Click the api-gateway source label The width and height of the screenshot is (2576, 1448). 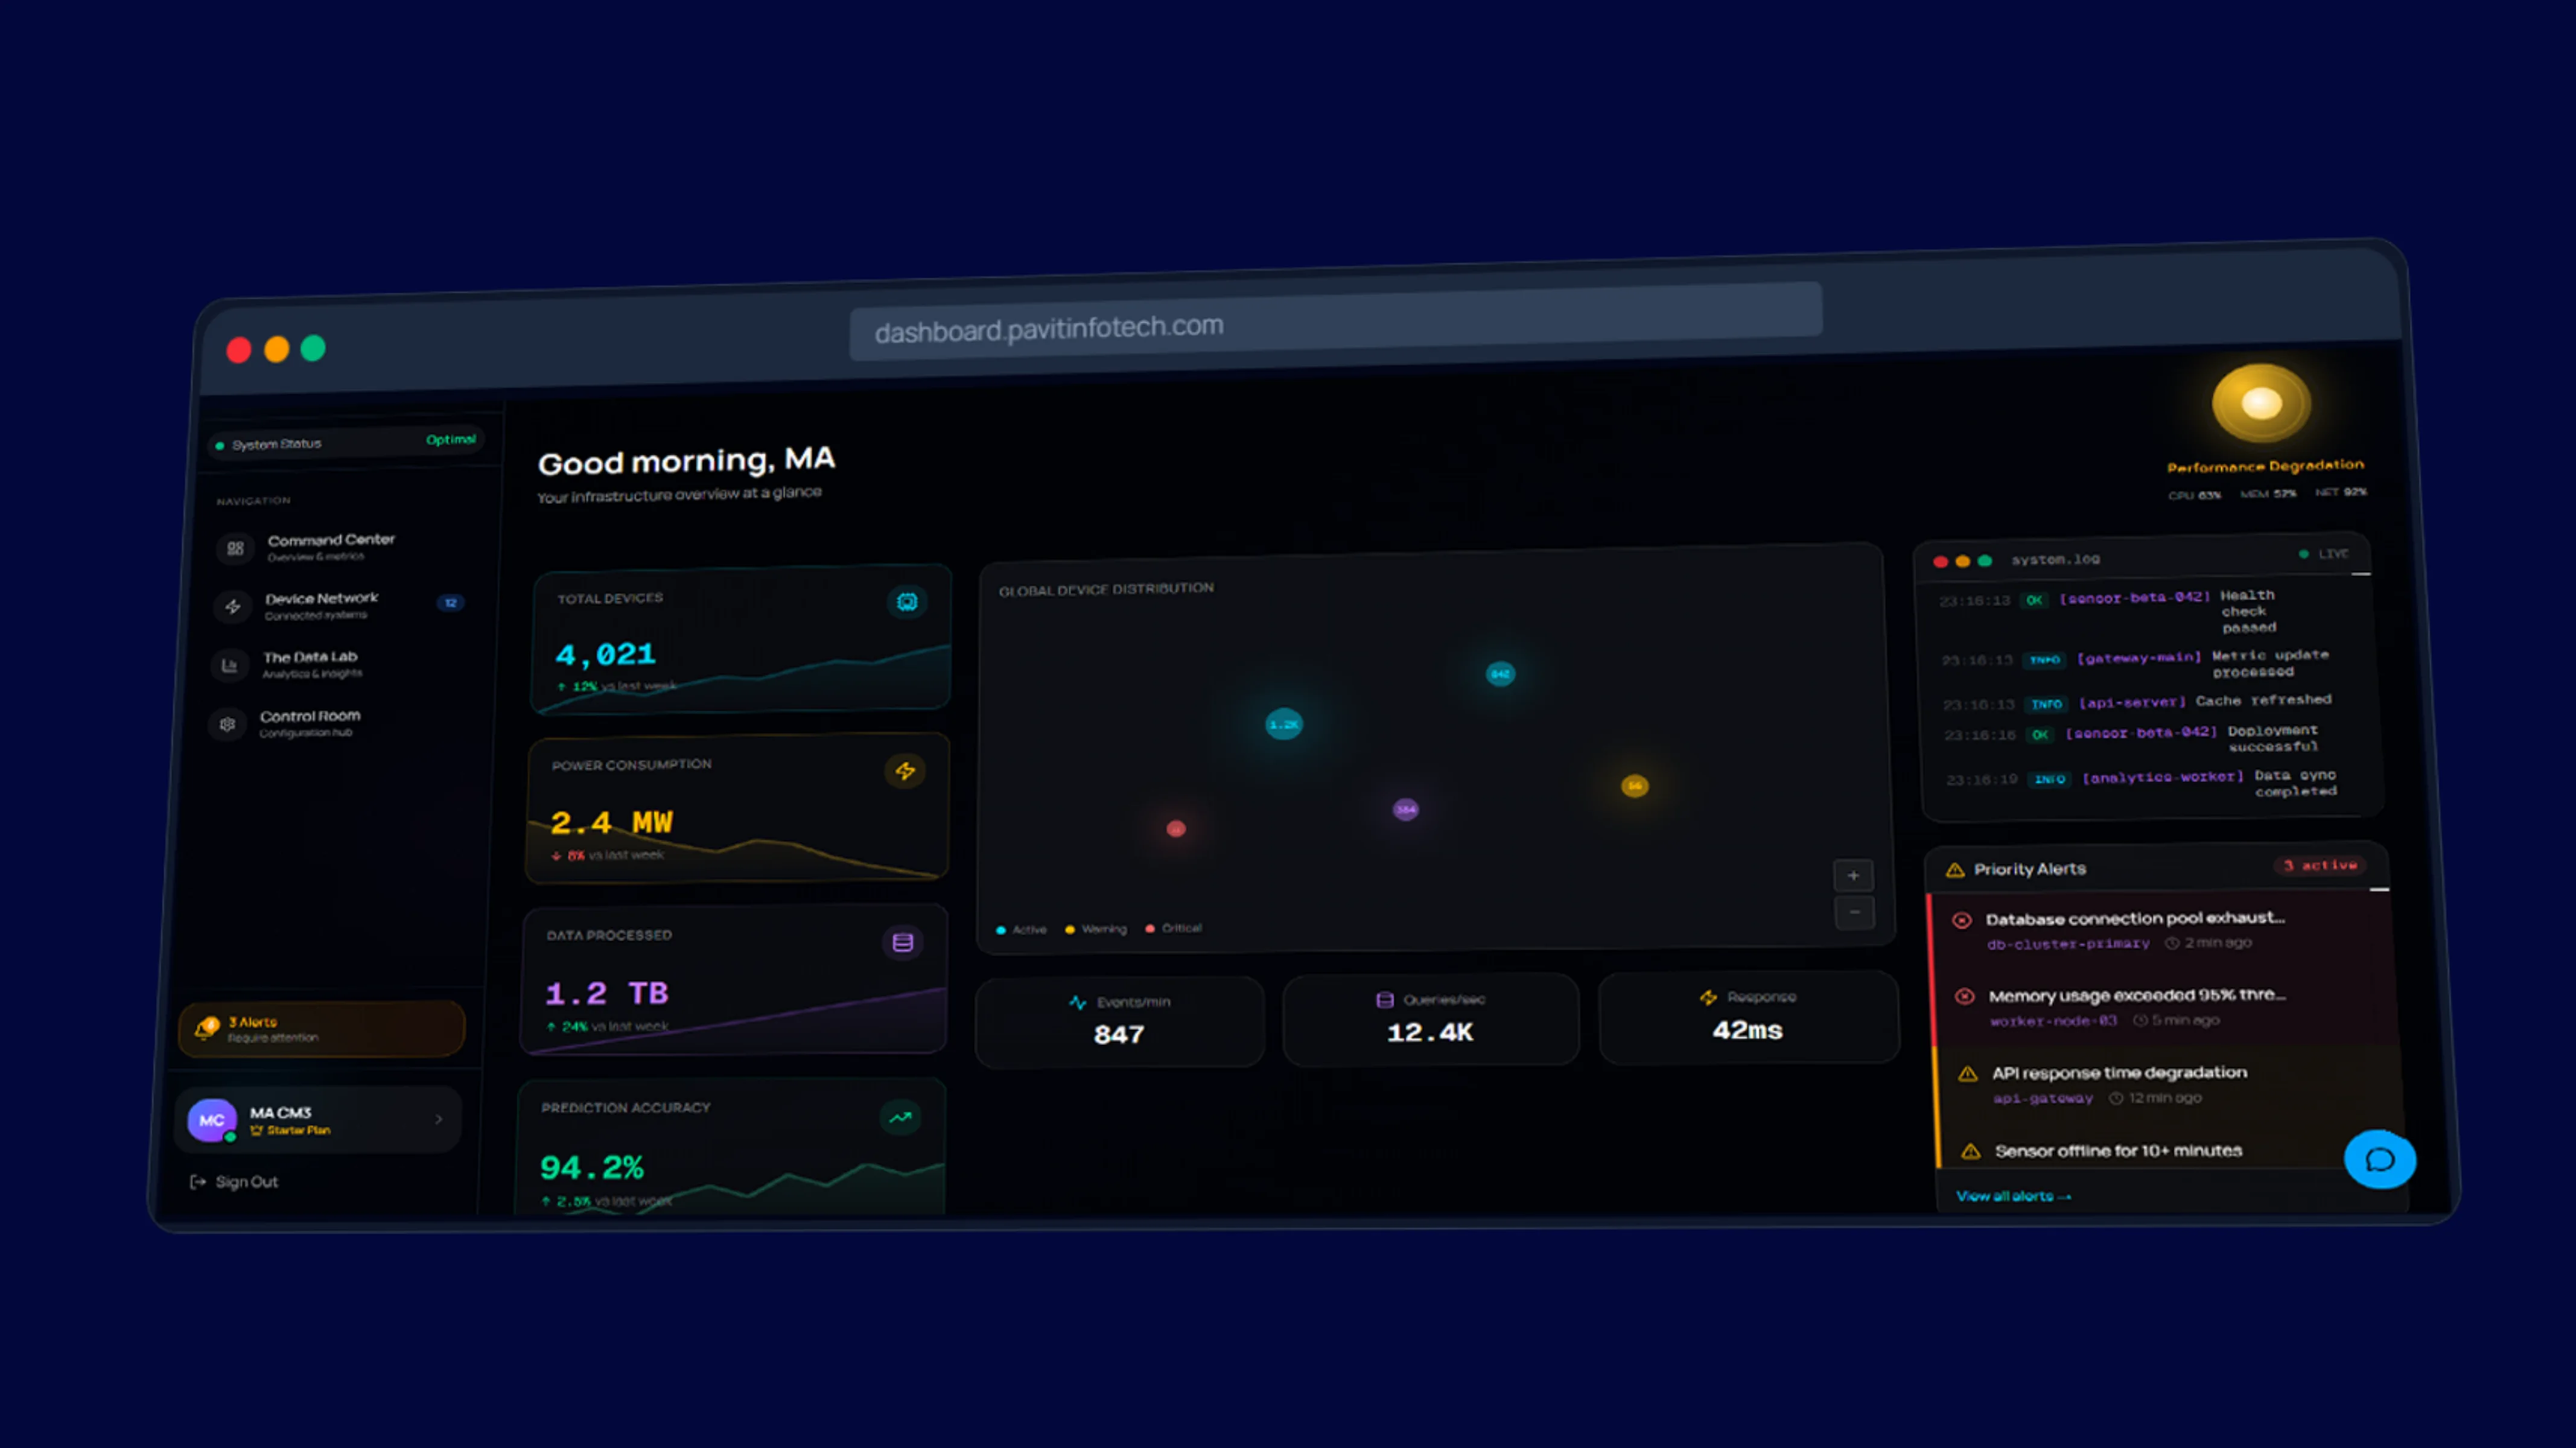point(2043,1098)
